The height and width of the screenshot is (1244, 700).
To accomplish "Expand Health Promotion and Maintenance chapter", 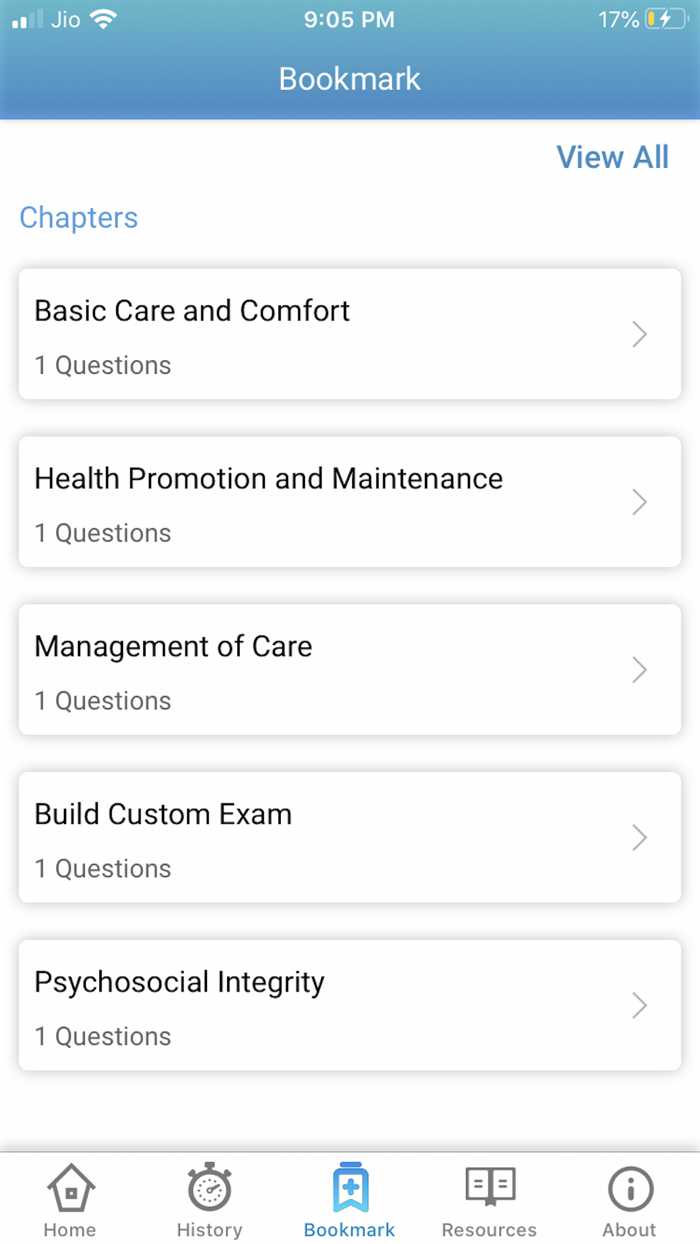I will coord(349,502).
